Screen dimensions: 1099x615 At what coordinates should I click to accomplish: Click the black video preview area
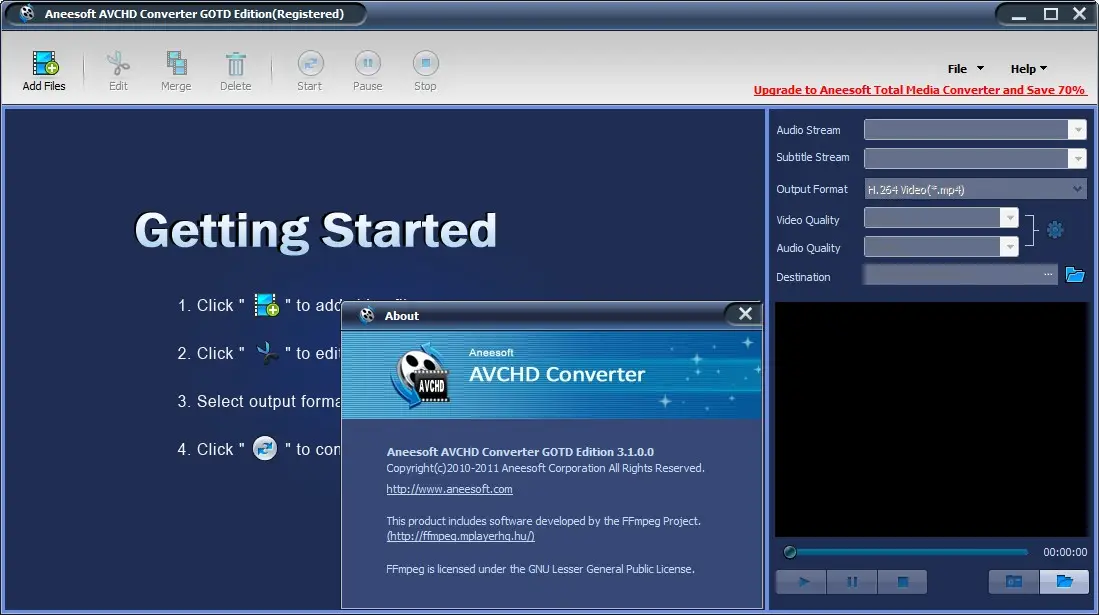[x=931, y=419]
